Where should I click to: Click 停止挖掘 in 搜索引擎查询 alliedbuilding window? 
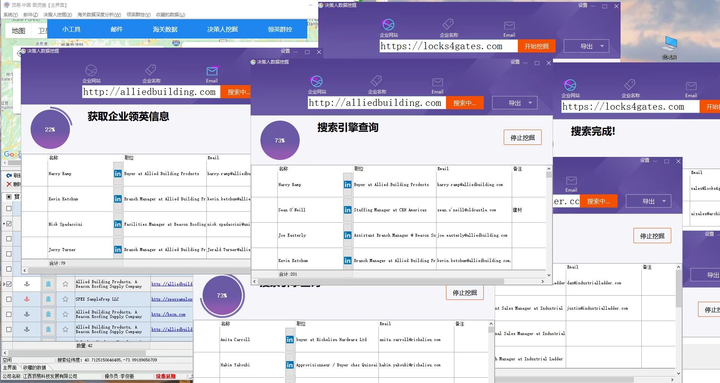point(523,137)
